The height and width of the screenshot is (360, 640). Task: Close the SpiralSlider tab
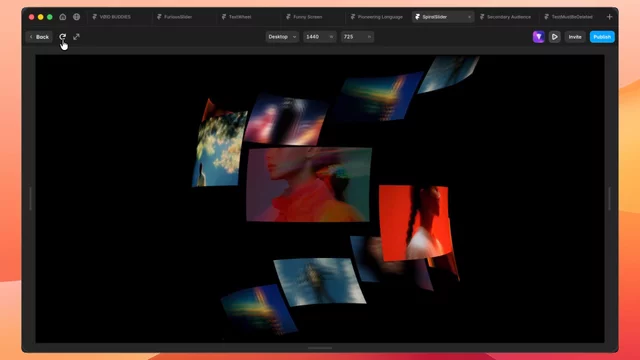(x=469, y=17)
